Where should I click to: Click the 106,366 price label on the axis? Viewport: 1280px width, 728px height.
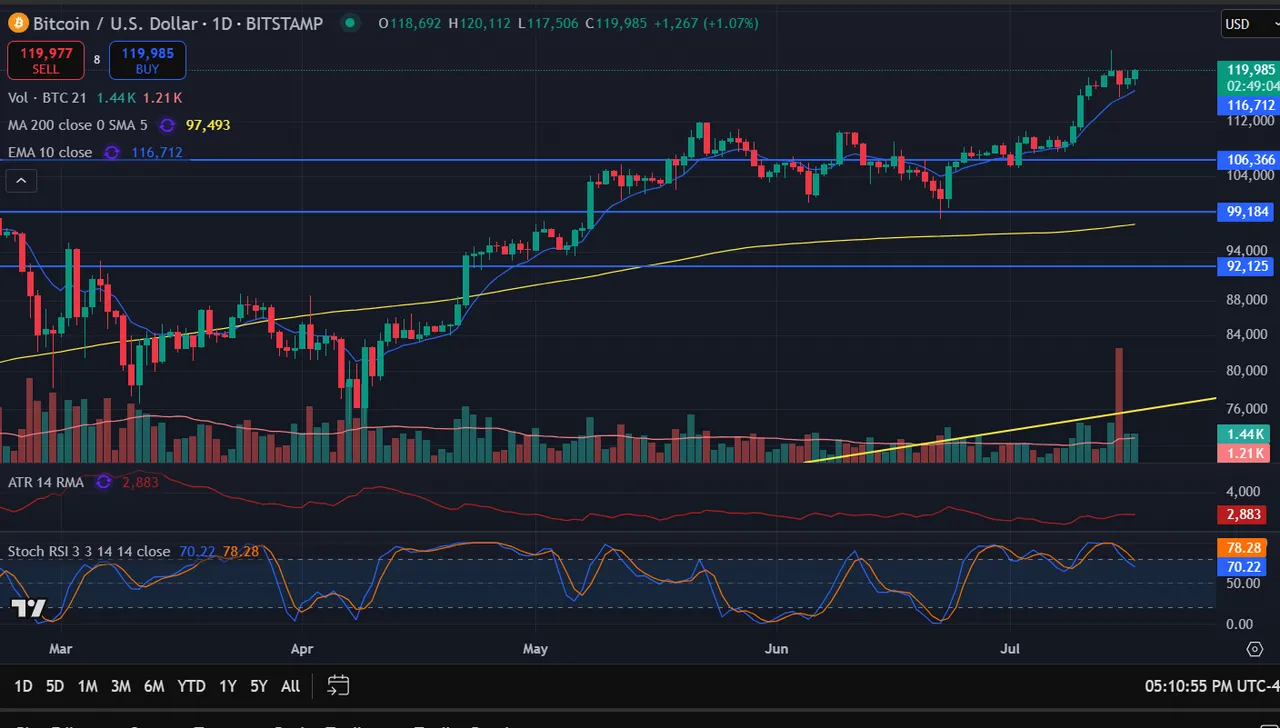(1248, 160)
